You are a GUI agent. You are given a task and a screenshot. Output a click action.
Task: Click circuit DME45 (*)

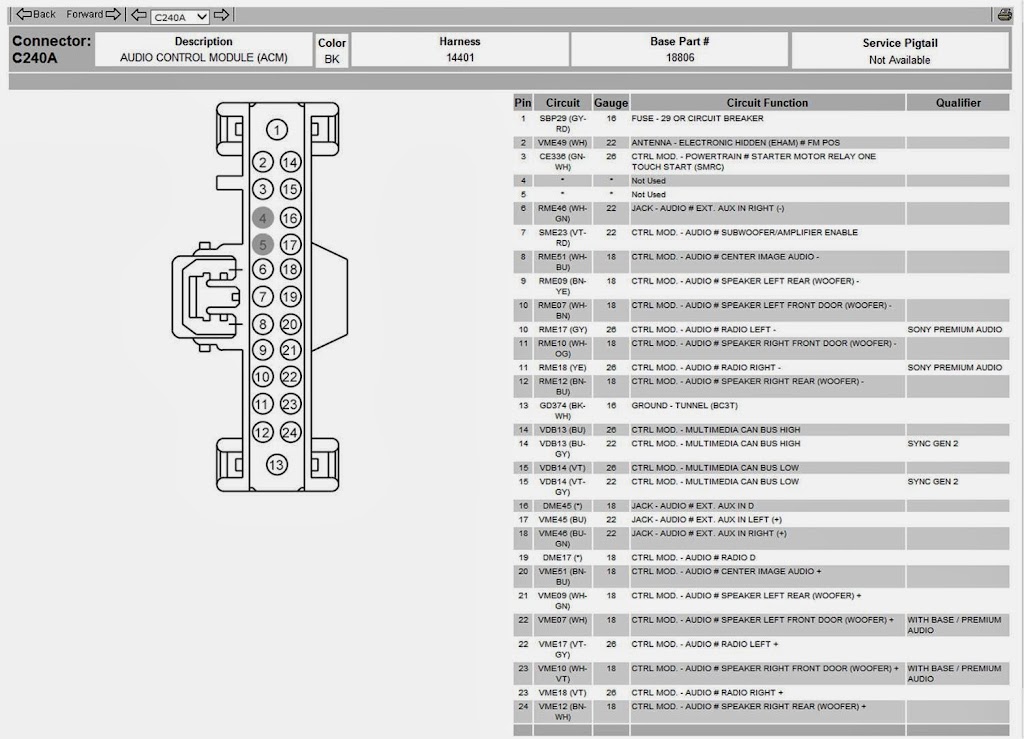coord(562,506)
